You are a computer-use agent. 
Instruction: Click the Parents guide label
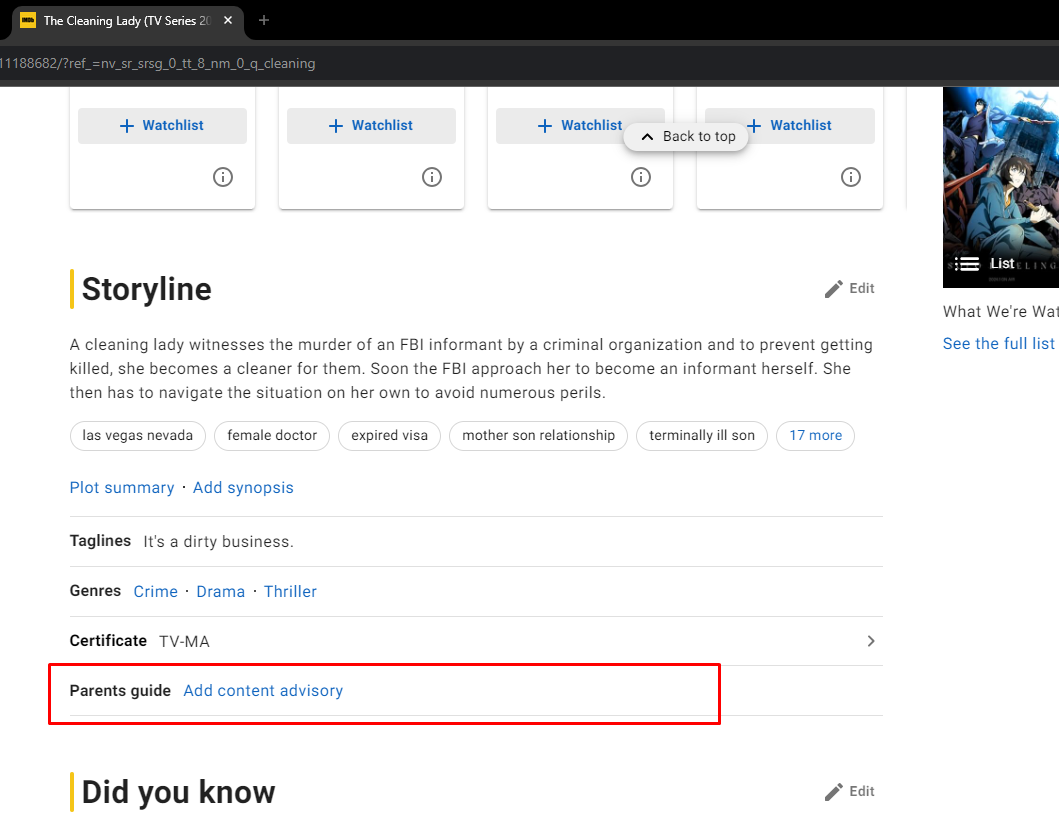point(120,691)
